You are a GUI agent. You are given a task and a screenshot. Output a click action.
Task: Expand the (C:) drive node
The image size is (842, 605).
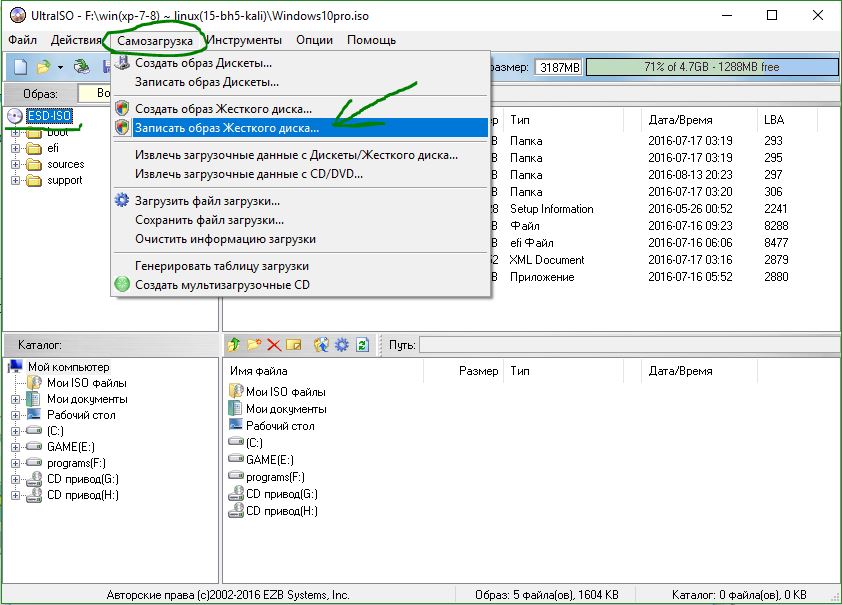(16, 431)
